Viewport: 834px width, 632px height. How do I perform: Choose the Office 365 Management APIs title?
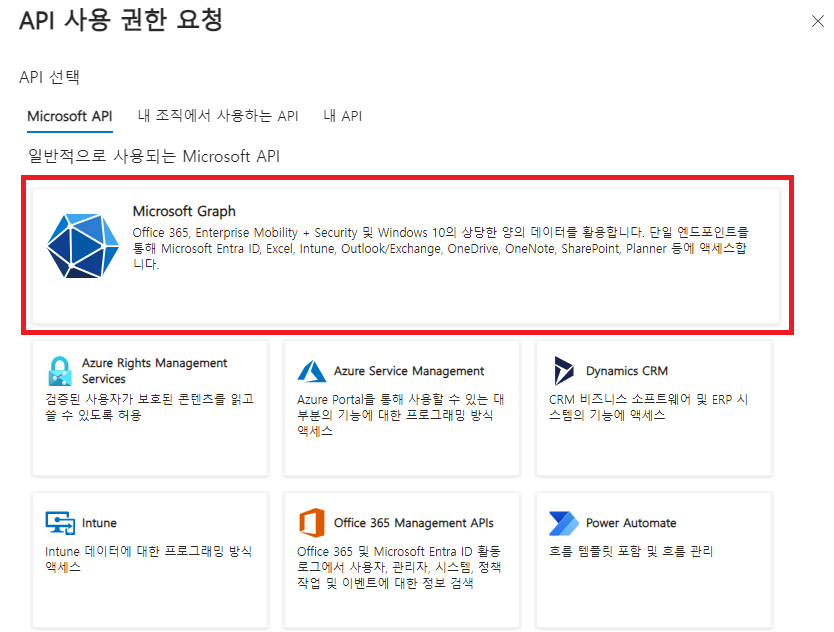tap(413, 523)
